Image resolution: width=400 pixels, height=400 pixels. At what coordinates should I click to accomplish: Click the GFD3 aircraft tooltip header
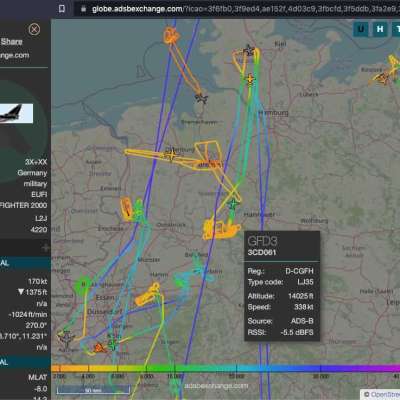282,245
